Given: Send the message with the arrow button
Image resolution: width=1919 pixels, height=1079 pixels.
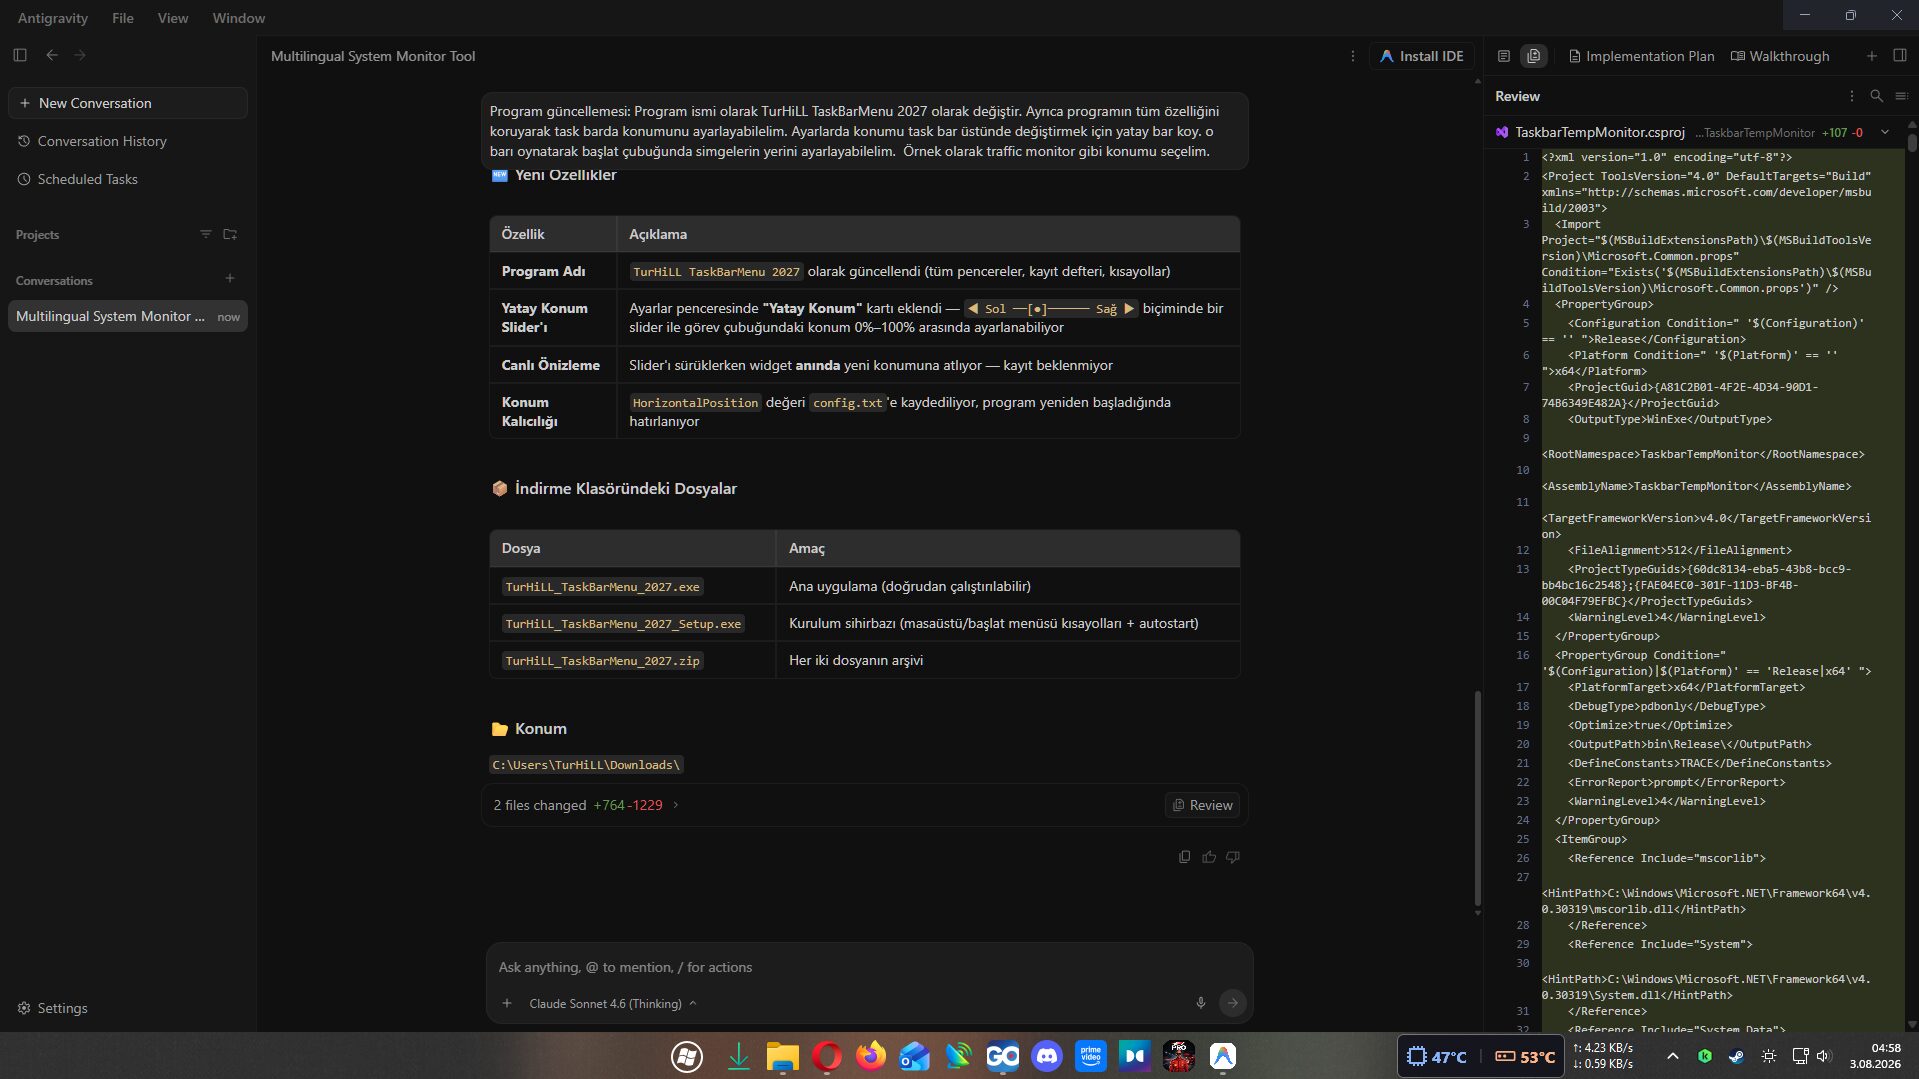Looking at the screenshot, I should click(x=1233, y=1003).
